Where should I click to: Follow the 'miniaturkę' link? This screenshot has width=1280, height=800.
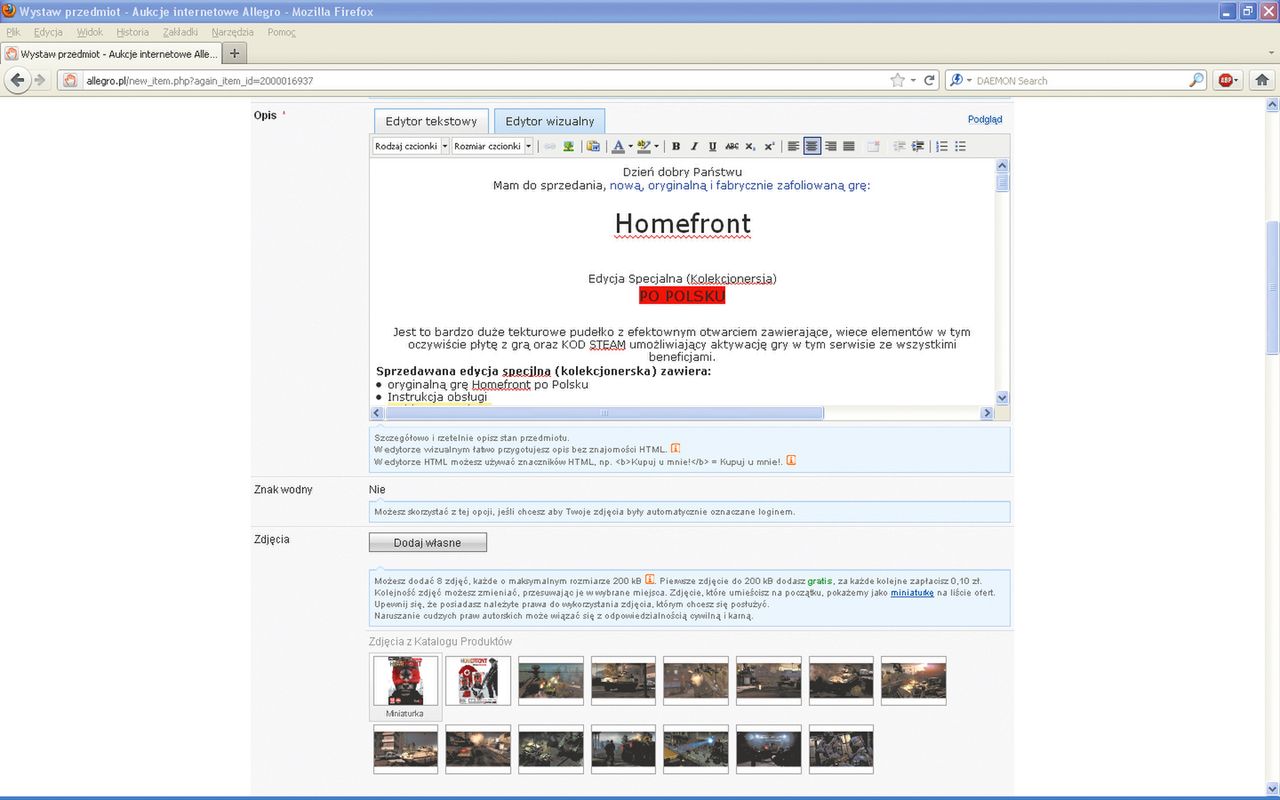point(912,592)
